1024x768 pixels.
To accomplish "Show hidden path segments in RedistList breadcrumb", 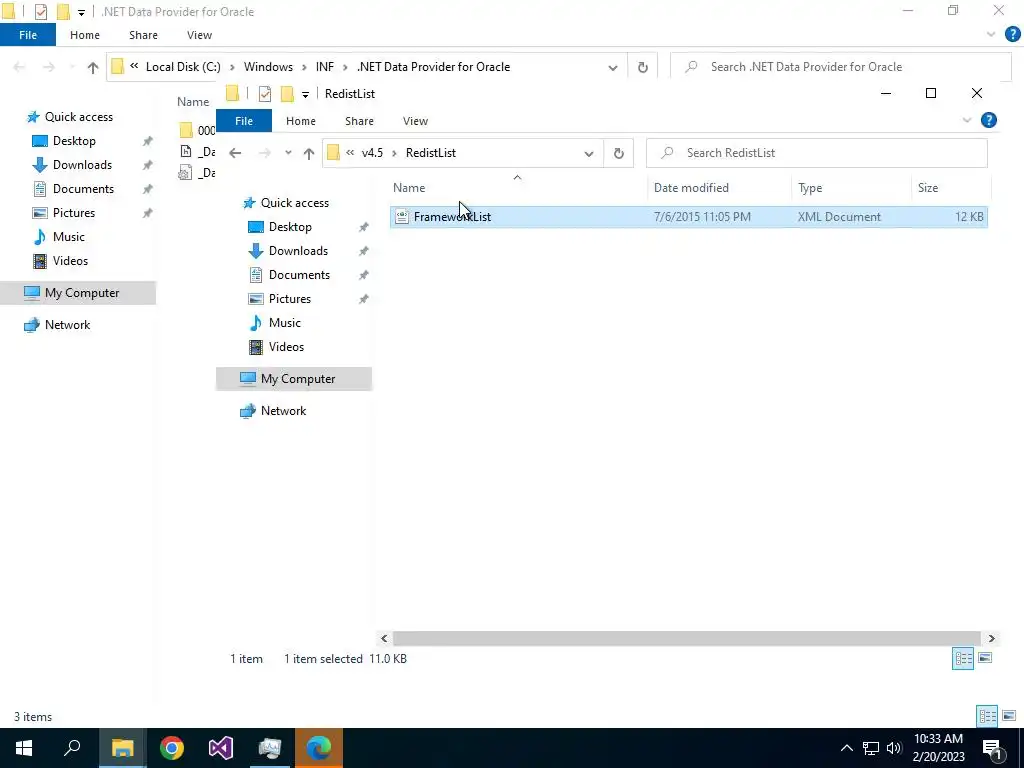I will [350, 152].
